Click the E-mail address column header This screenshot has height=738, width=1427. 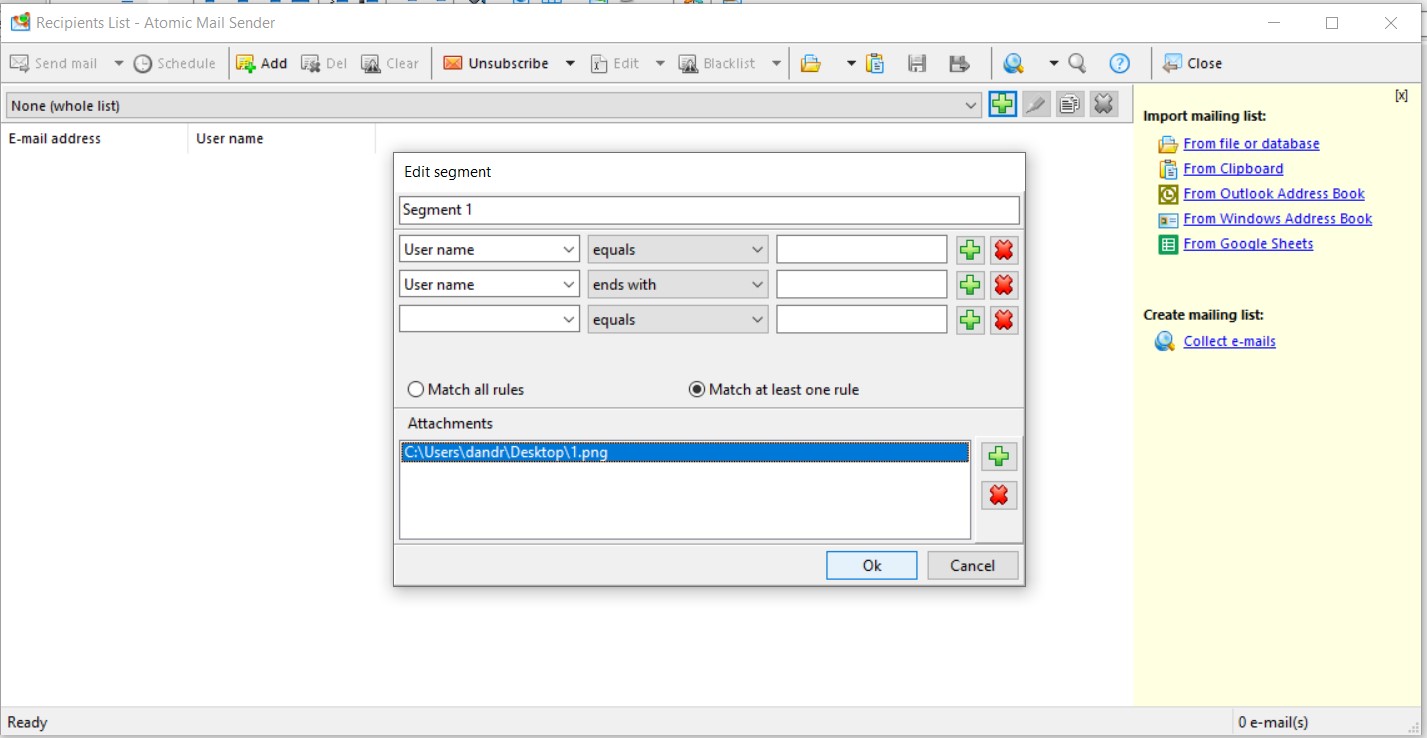pyautogui.click(x=94, y=139)
